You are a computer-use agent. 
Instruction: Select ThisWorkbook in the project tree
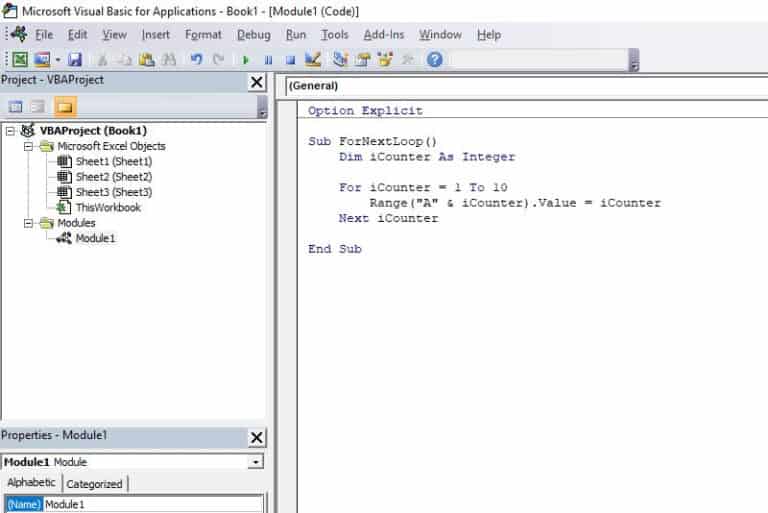[108, 207]
